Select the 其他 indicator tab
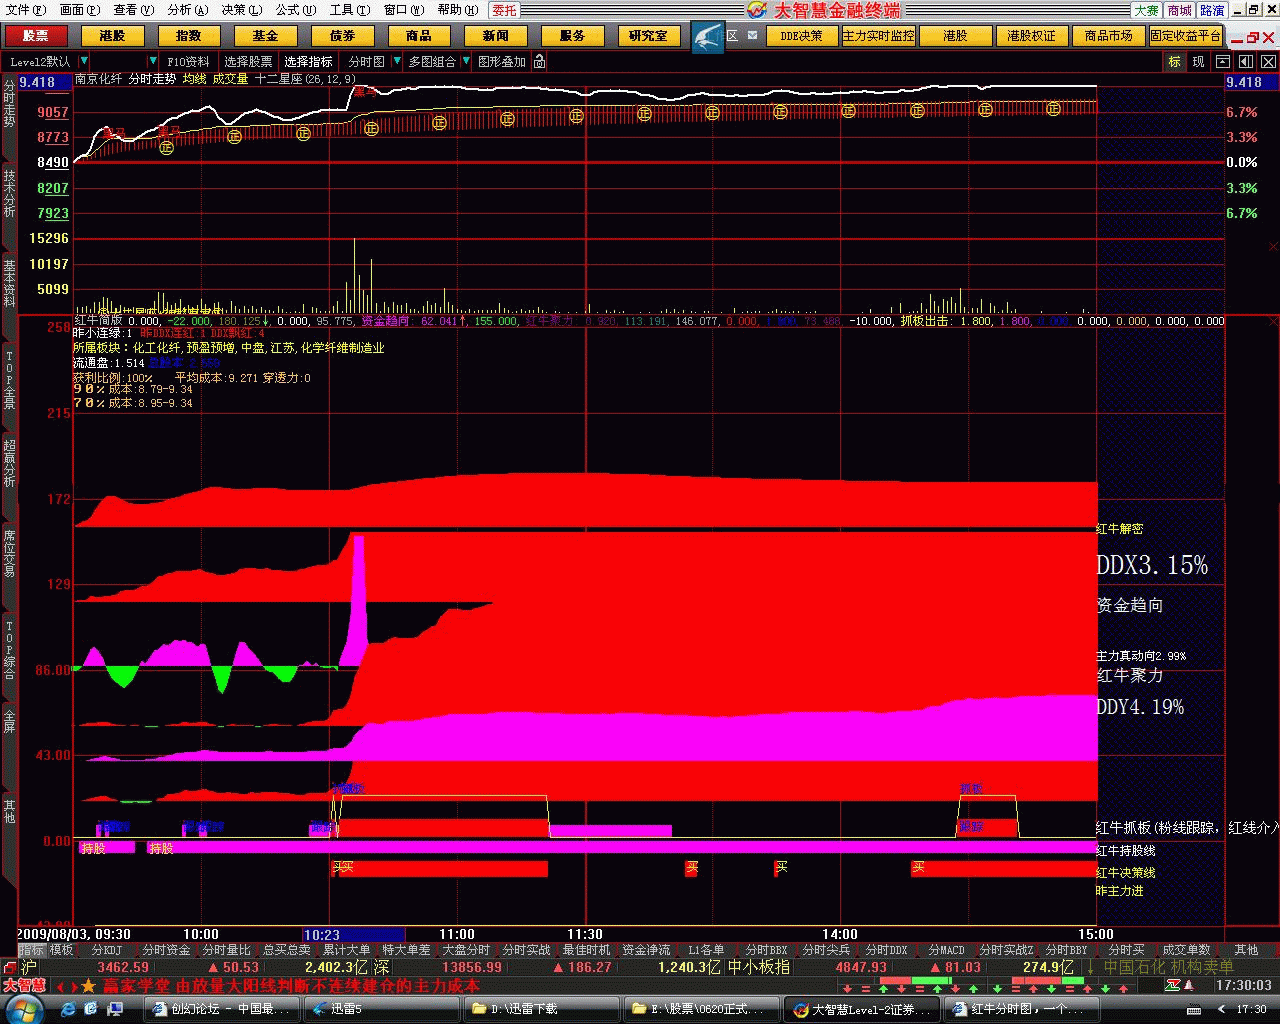Screen dimensions: 1280x1024 tap(1246, 950)
